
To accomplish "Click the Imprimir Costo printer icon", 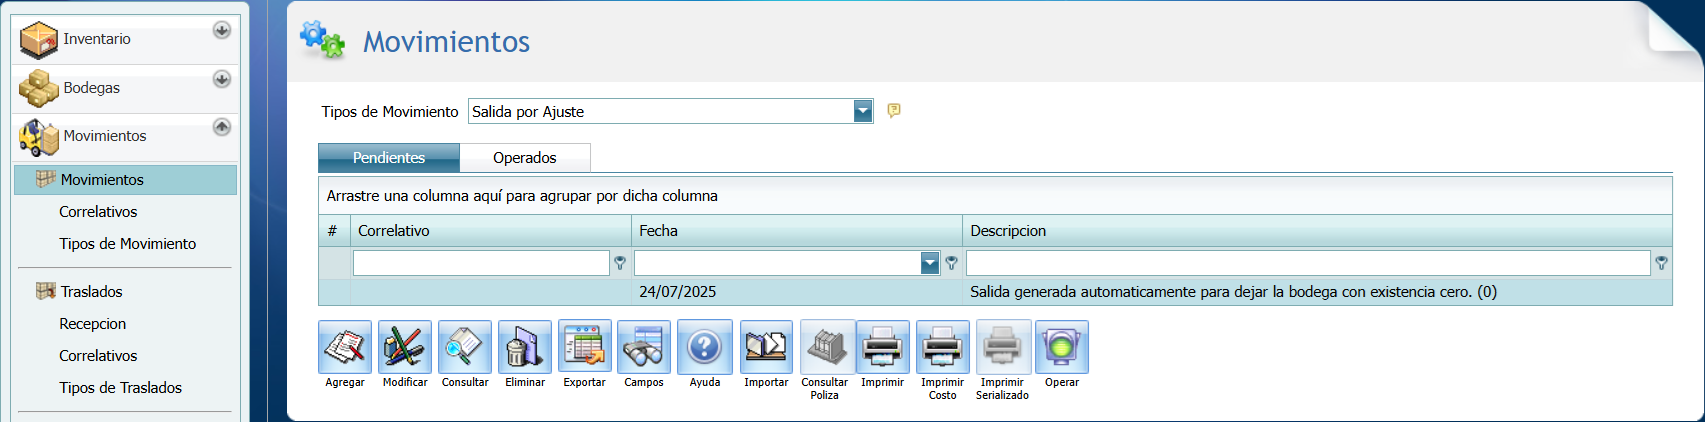I will pyautogui.click(x=943, y=347).
